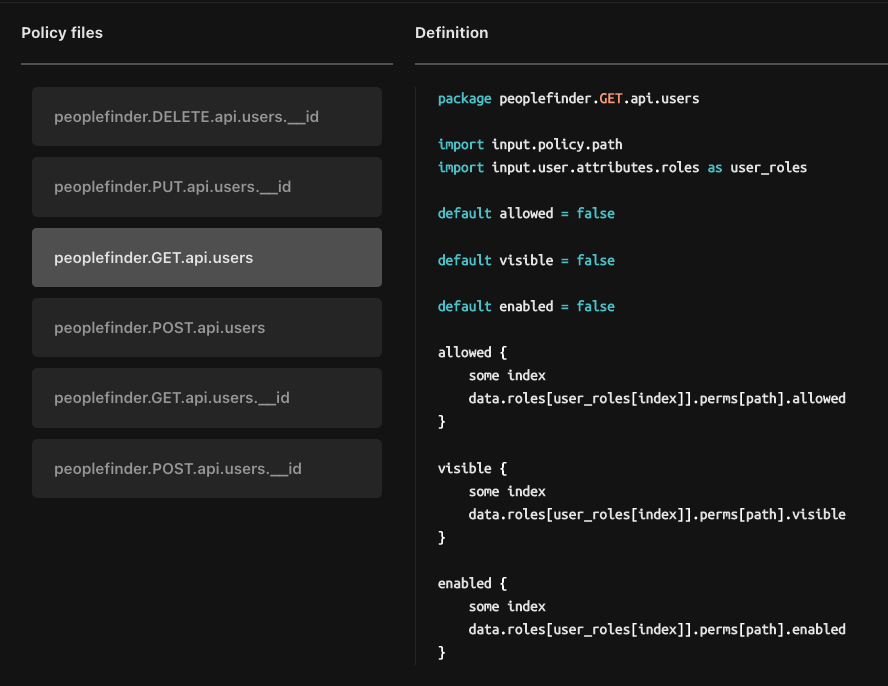Click the 'default allowed = false' line
Viewport: 888px width, 686px height.
click(x=526, y=214)
